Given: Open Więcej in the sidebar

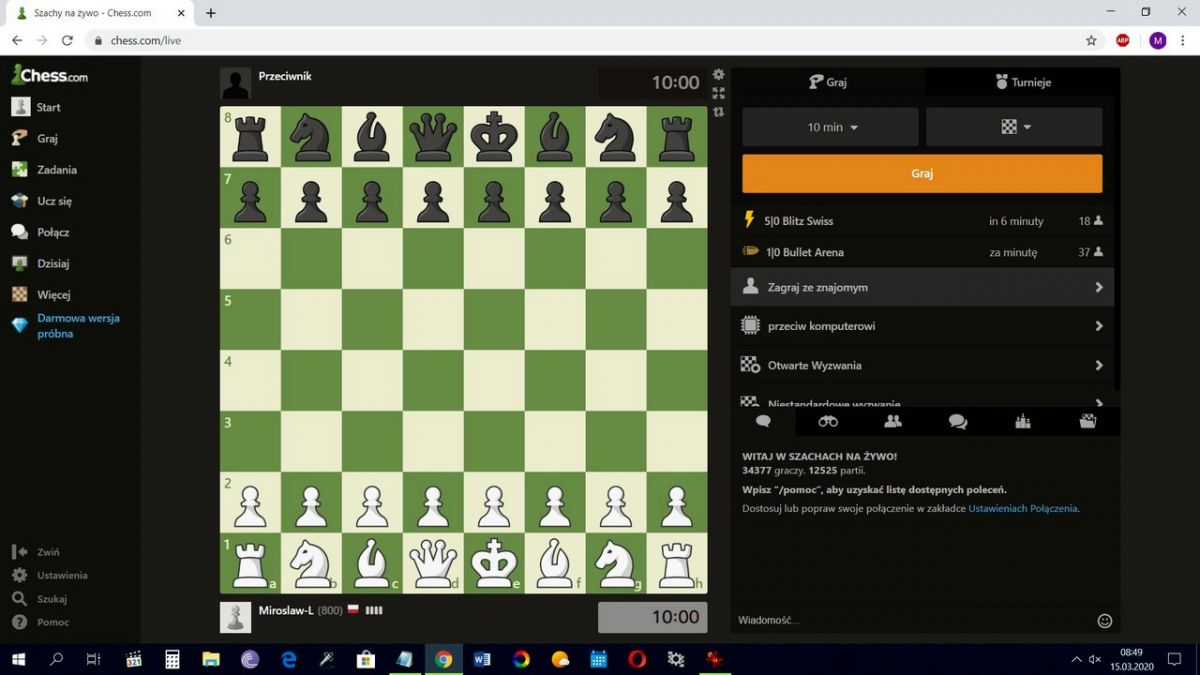Looking at the screenshot, I should (40, 294).
